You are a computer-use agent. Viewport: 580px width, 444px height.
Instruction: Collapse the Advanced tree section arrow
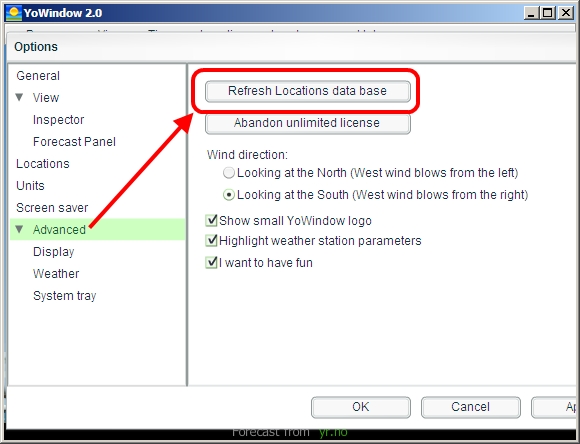pos(19,229)
